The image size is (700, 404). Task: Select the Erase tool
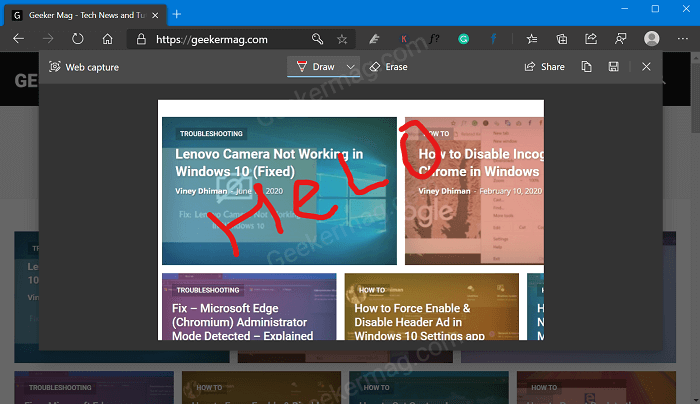coord(388,67)
